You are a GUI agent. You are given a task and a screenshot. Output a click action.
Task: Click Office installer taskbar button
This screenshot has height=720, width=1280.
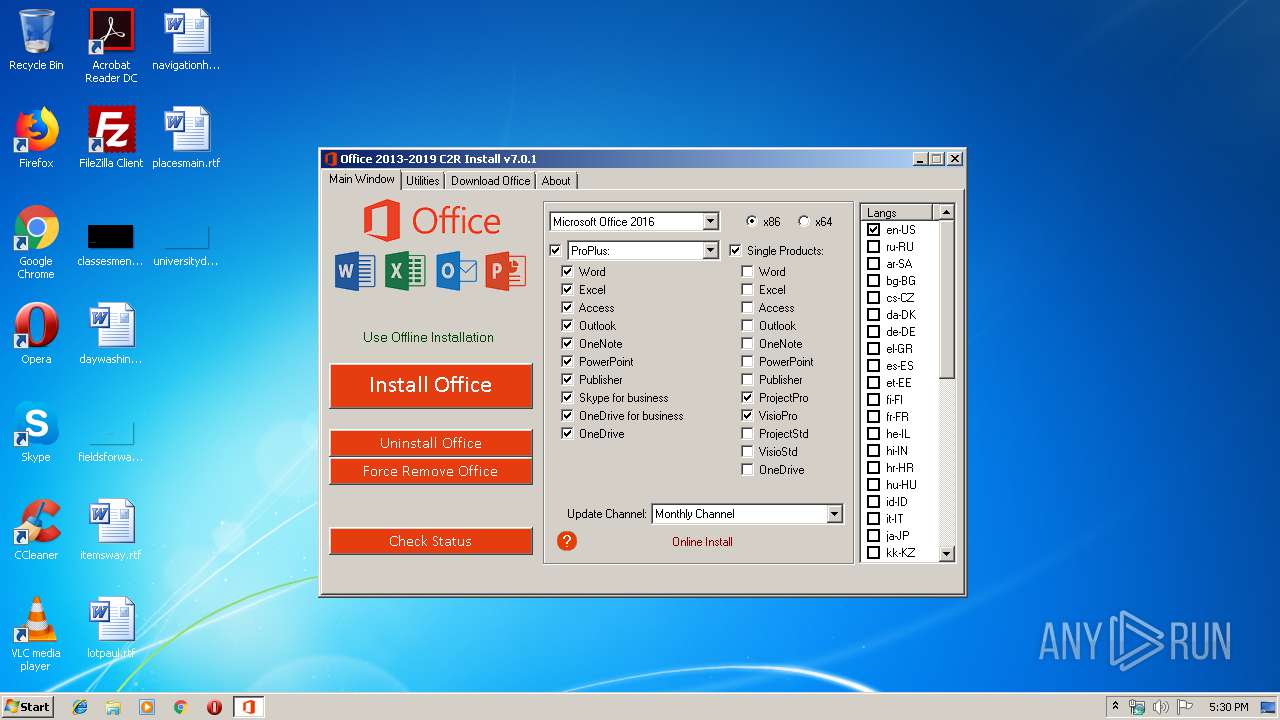249,707
